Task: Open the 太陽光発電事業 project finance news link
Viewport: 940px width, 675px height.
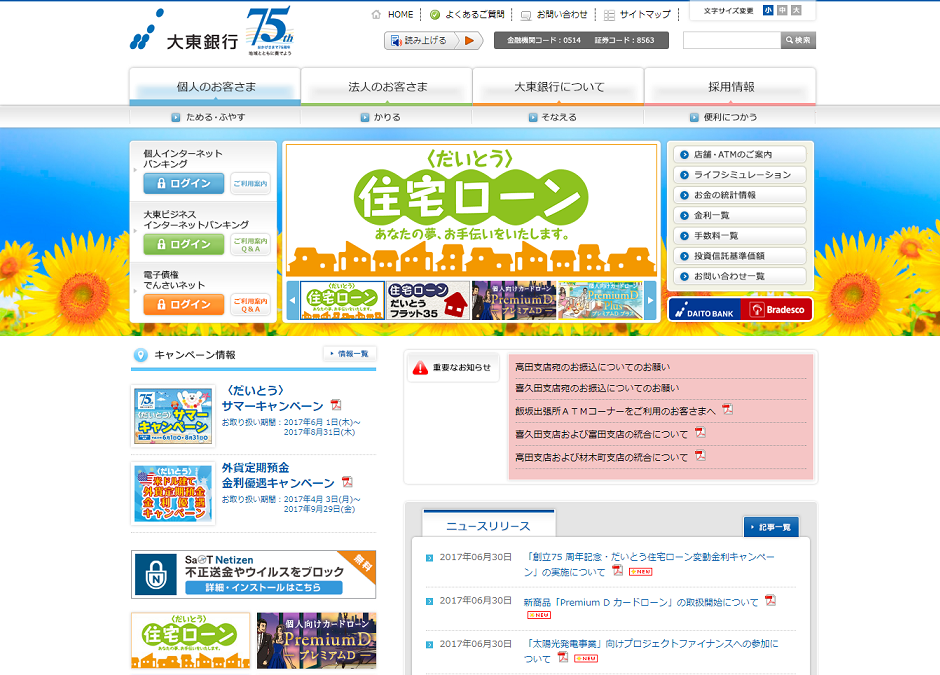Action: point(651,651)
